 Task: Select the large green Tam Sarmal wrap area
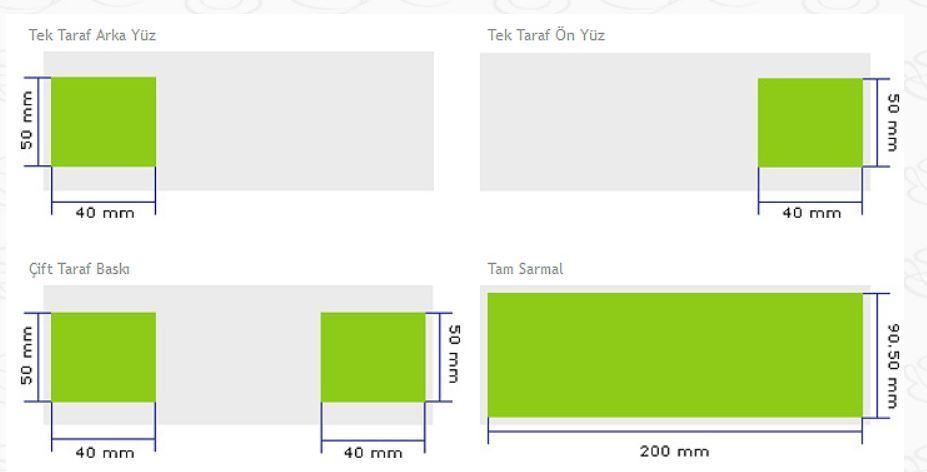(675, 355)
